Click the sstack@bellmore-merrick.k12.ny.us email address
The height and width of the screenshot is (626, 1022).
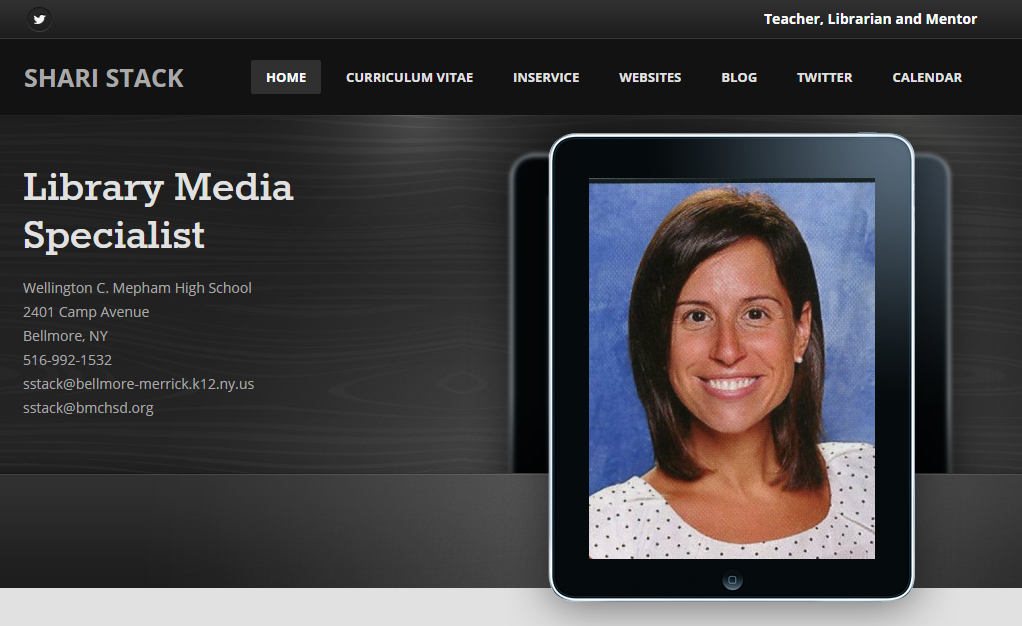click(x=139, y=383)
